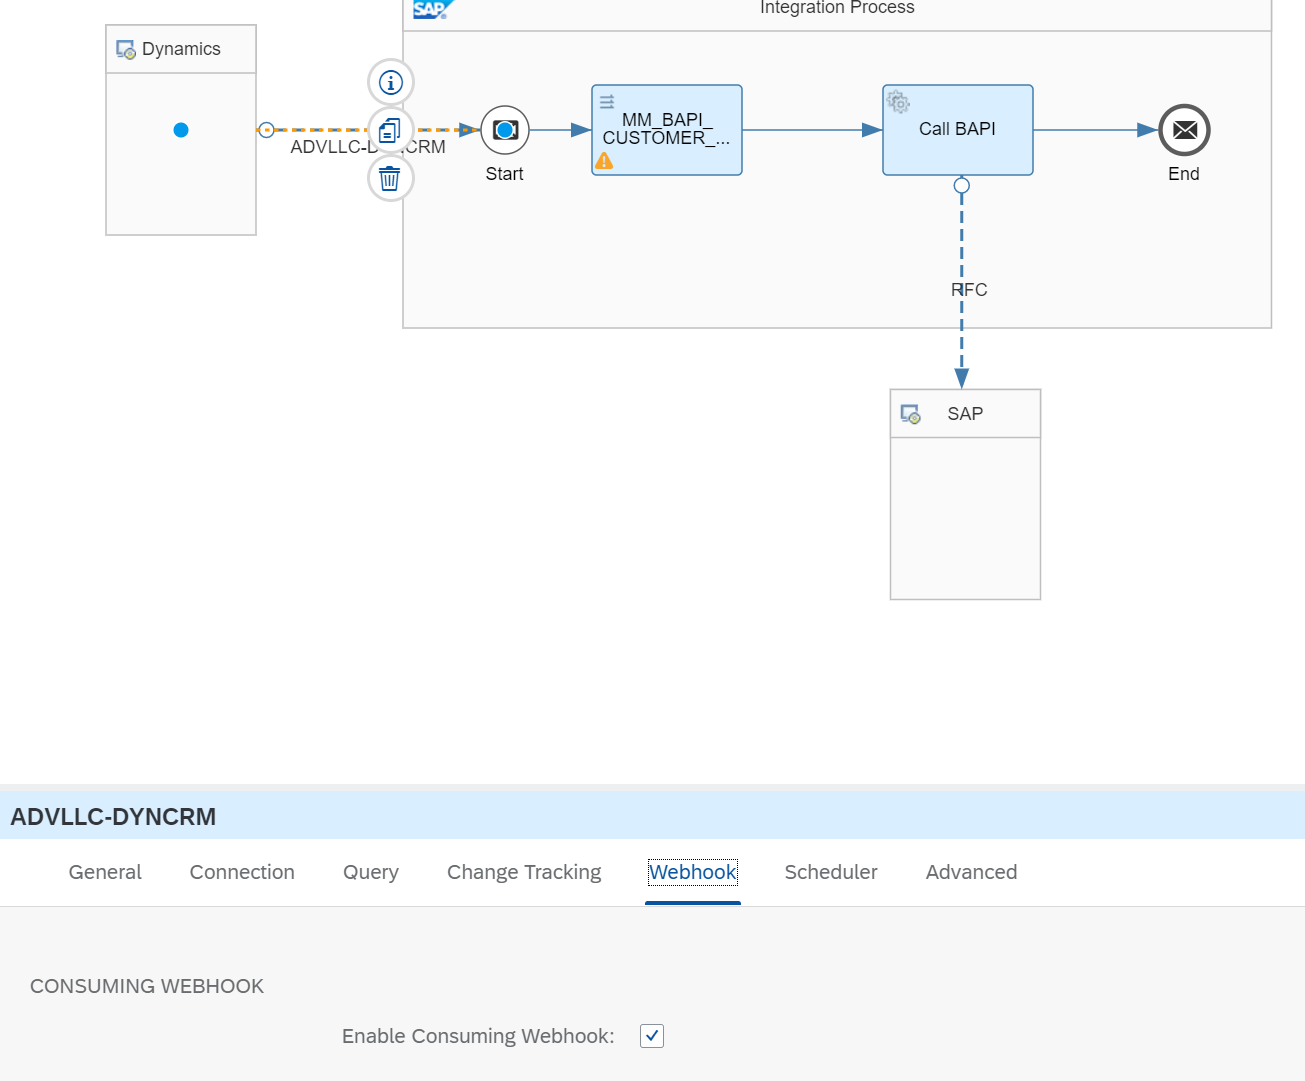
Task: Click the ADVLLC-DYNCRM adapter line label
Action: (368, 147)
